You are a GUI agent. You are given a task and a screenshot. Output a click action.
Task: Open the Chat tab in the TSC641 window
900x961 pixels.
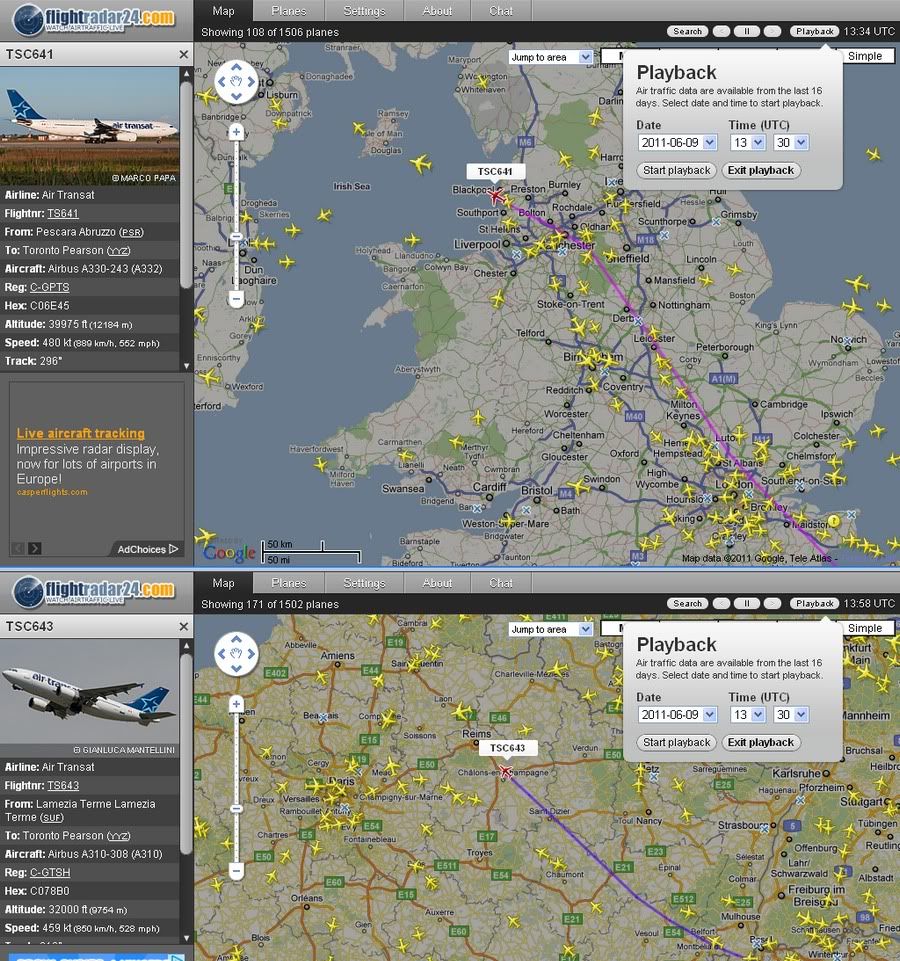pos(501,11)
